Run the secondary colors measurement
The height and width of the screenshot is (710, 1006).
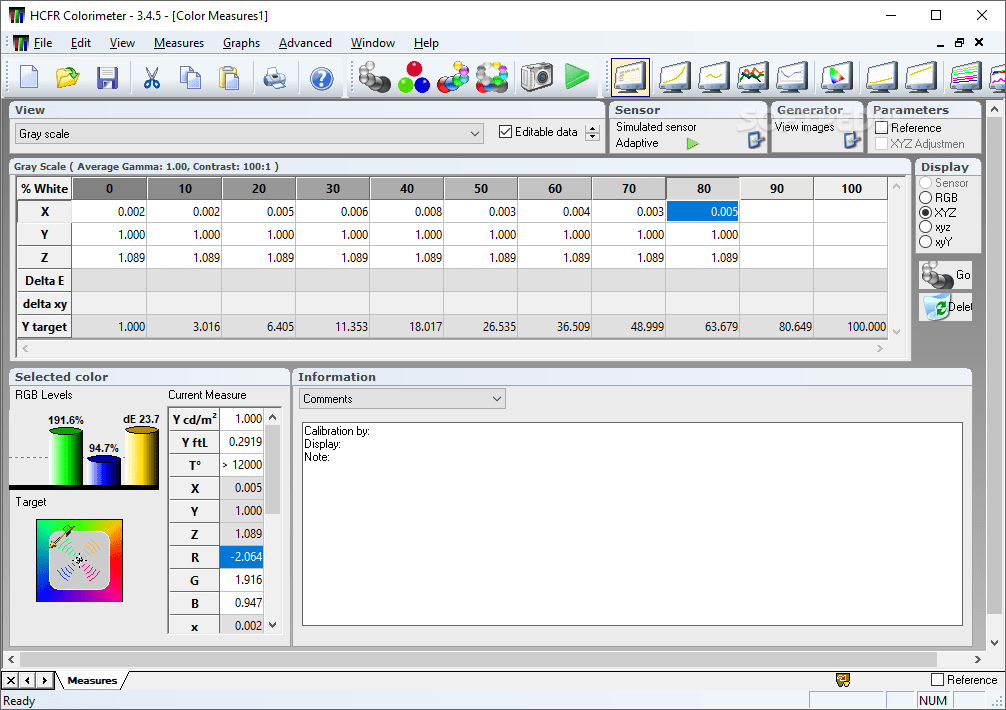[x=453, y=76]
